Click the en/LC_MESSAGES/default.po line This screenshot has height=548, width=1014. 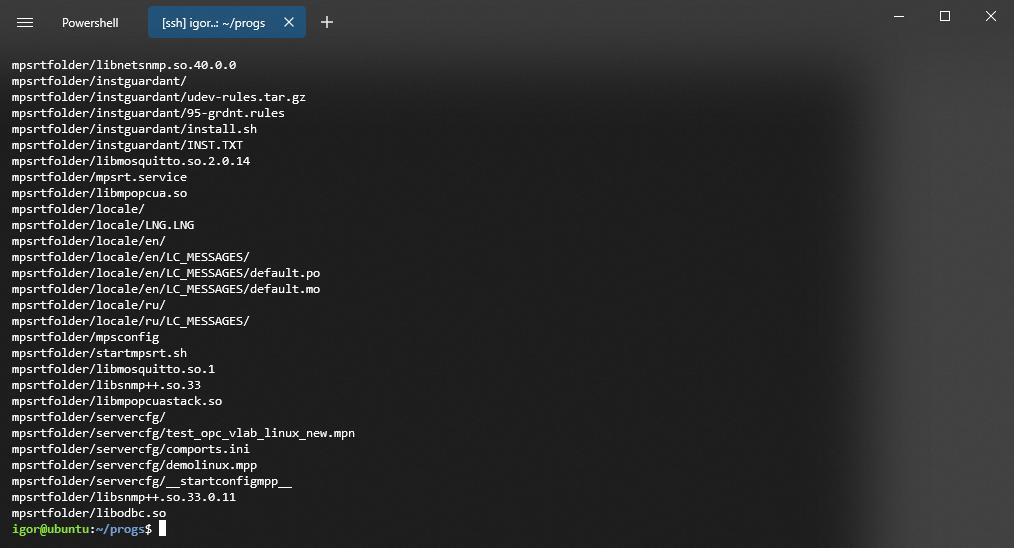coord(166,273)
